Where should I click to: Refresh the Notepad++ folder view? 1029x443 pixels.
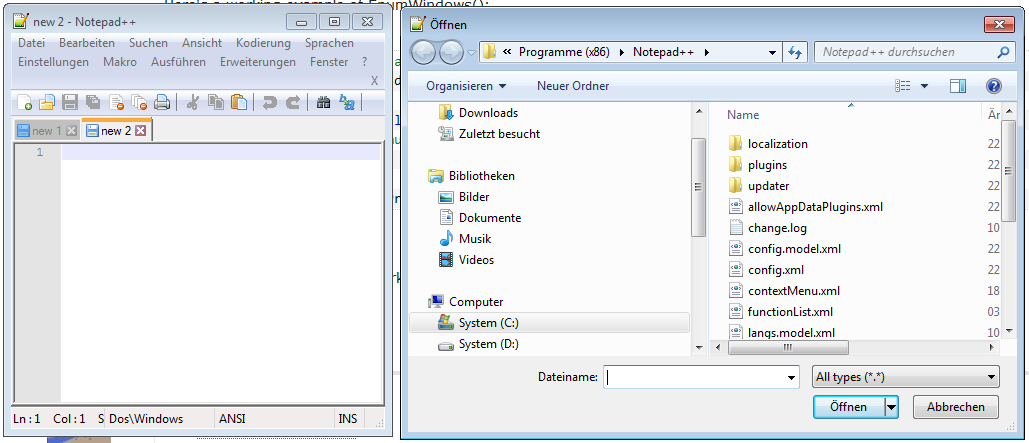point(795,52)
